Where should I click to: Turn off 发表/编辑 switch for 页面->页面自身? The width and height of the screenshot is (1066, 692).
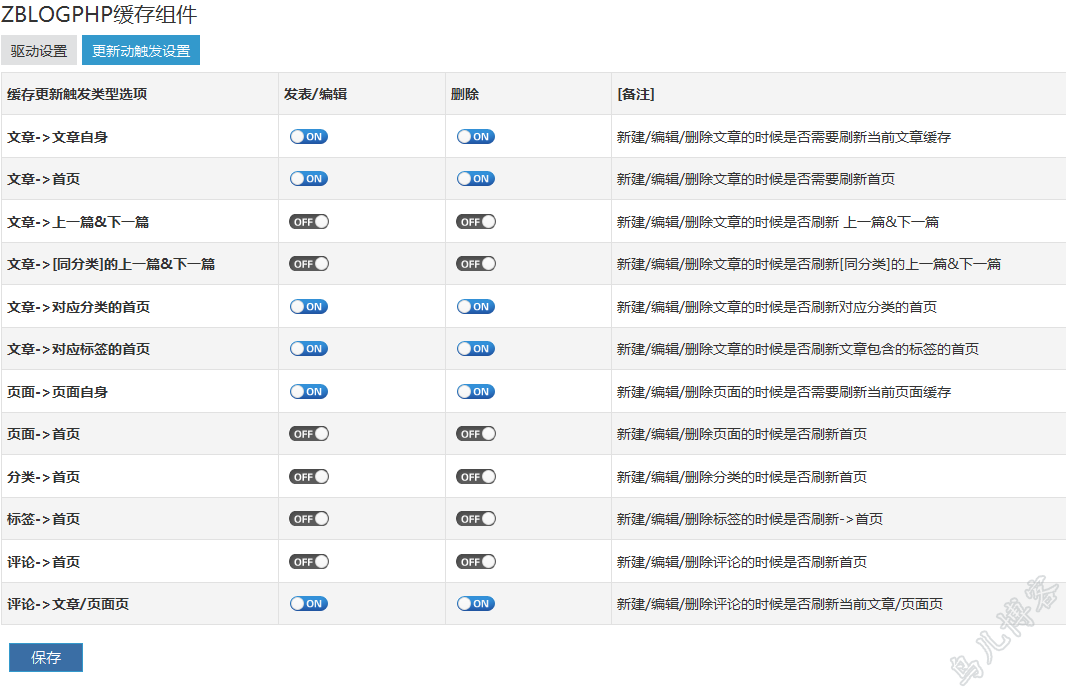(309, 392)
